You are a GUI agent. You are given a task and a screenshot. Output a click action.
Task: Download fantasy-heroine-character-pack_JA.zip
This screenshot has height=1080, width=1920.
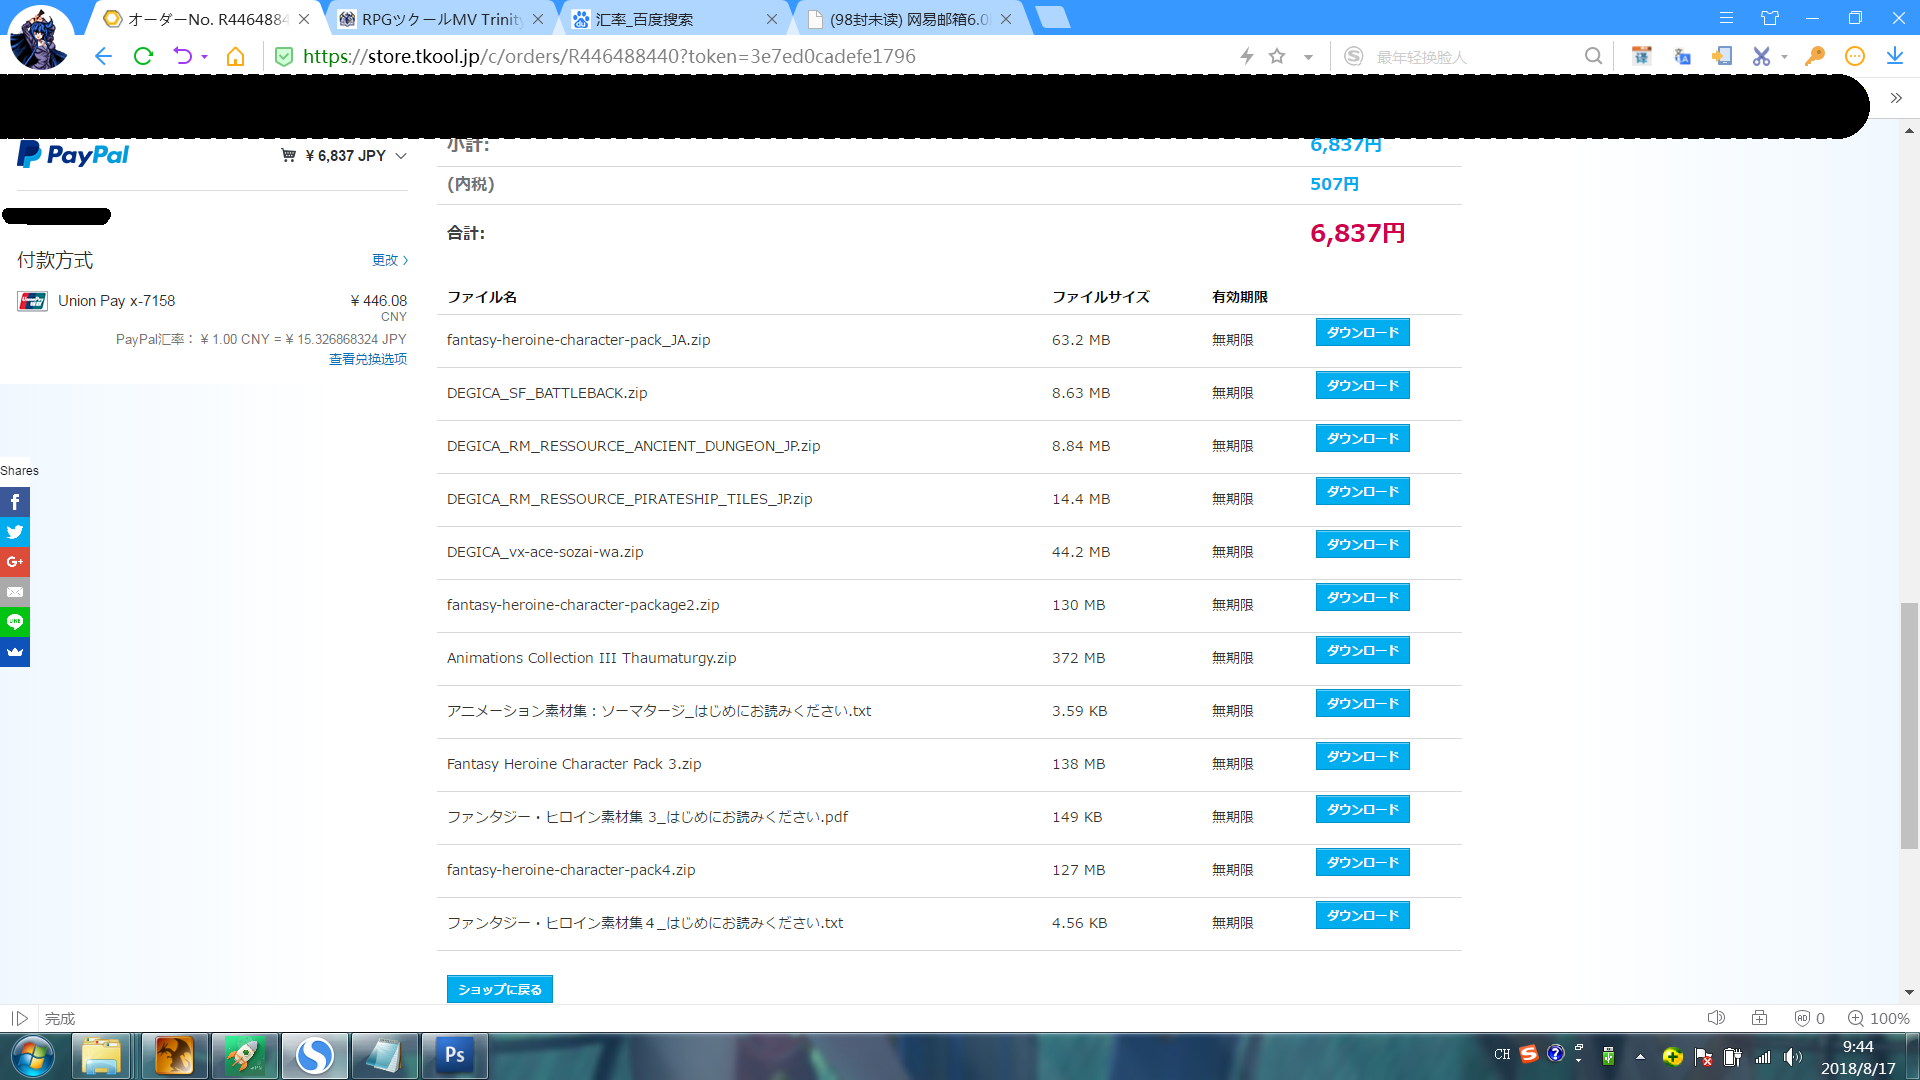(x=1362, y=333)
